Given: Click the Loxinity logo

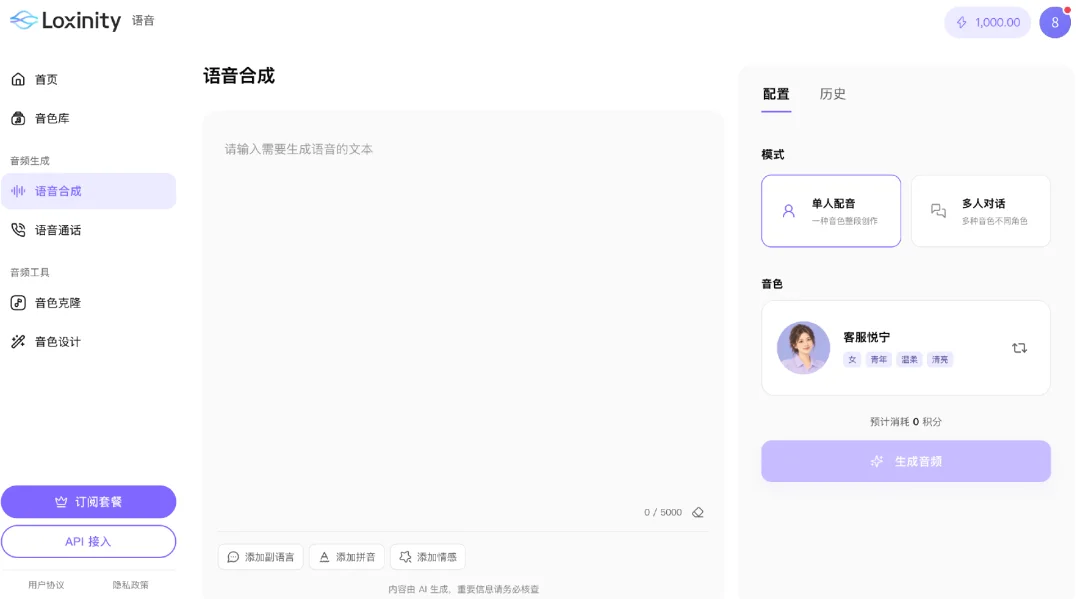Looking at the screenshot, I should [x=65, y=21].
